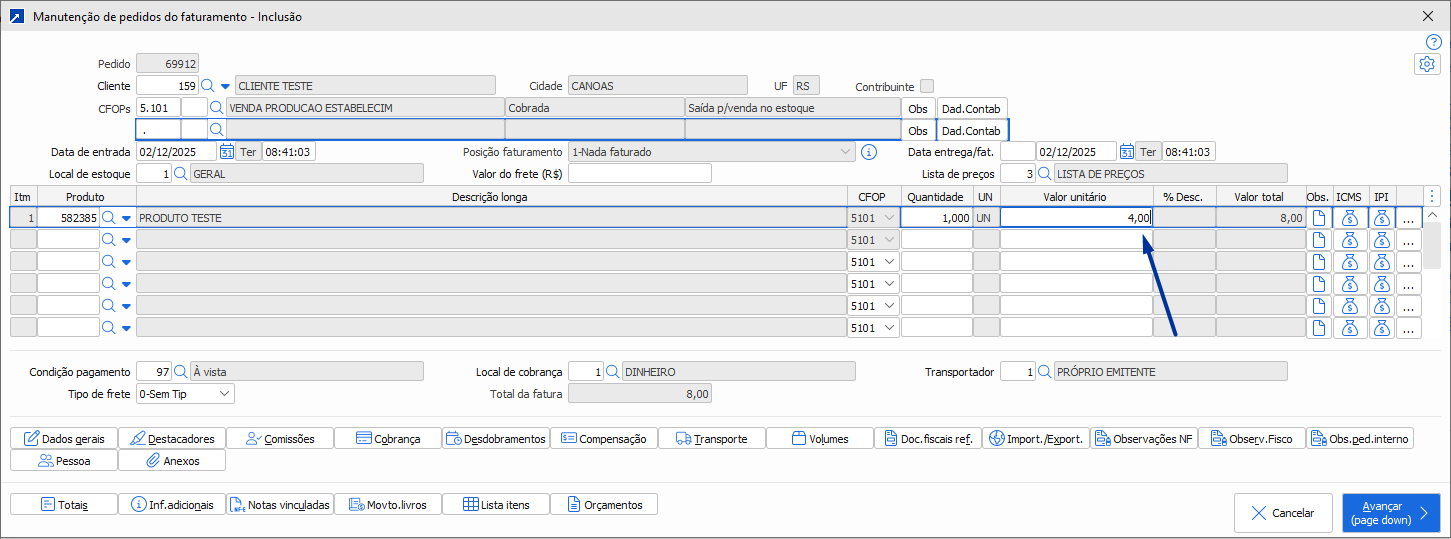This screenshot has height=539, width=1451.
Task: Open the Dados gerais section
Action: (x=64, y=438)
